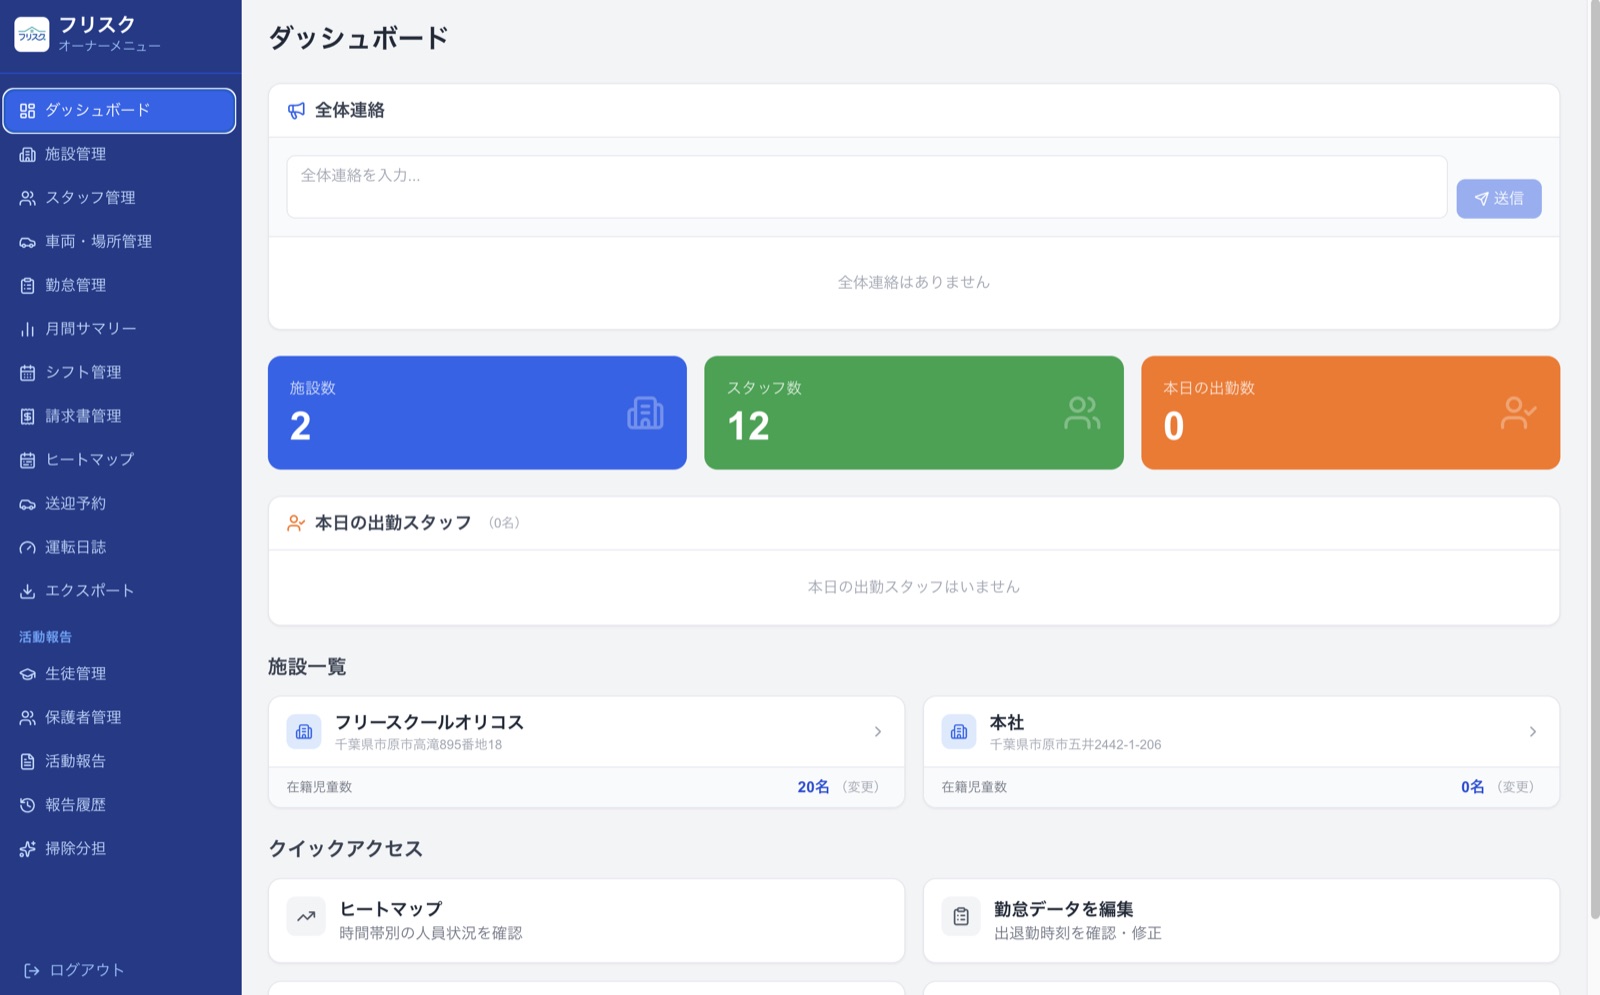Click the 0名 enrolled count
The width and height of the screenshot is (1600, 995).
pos(1472,787)
